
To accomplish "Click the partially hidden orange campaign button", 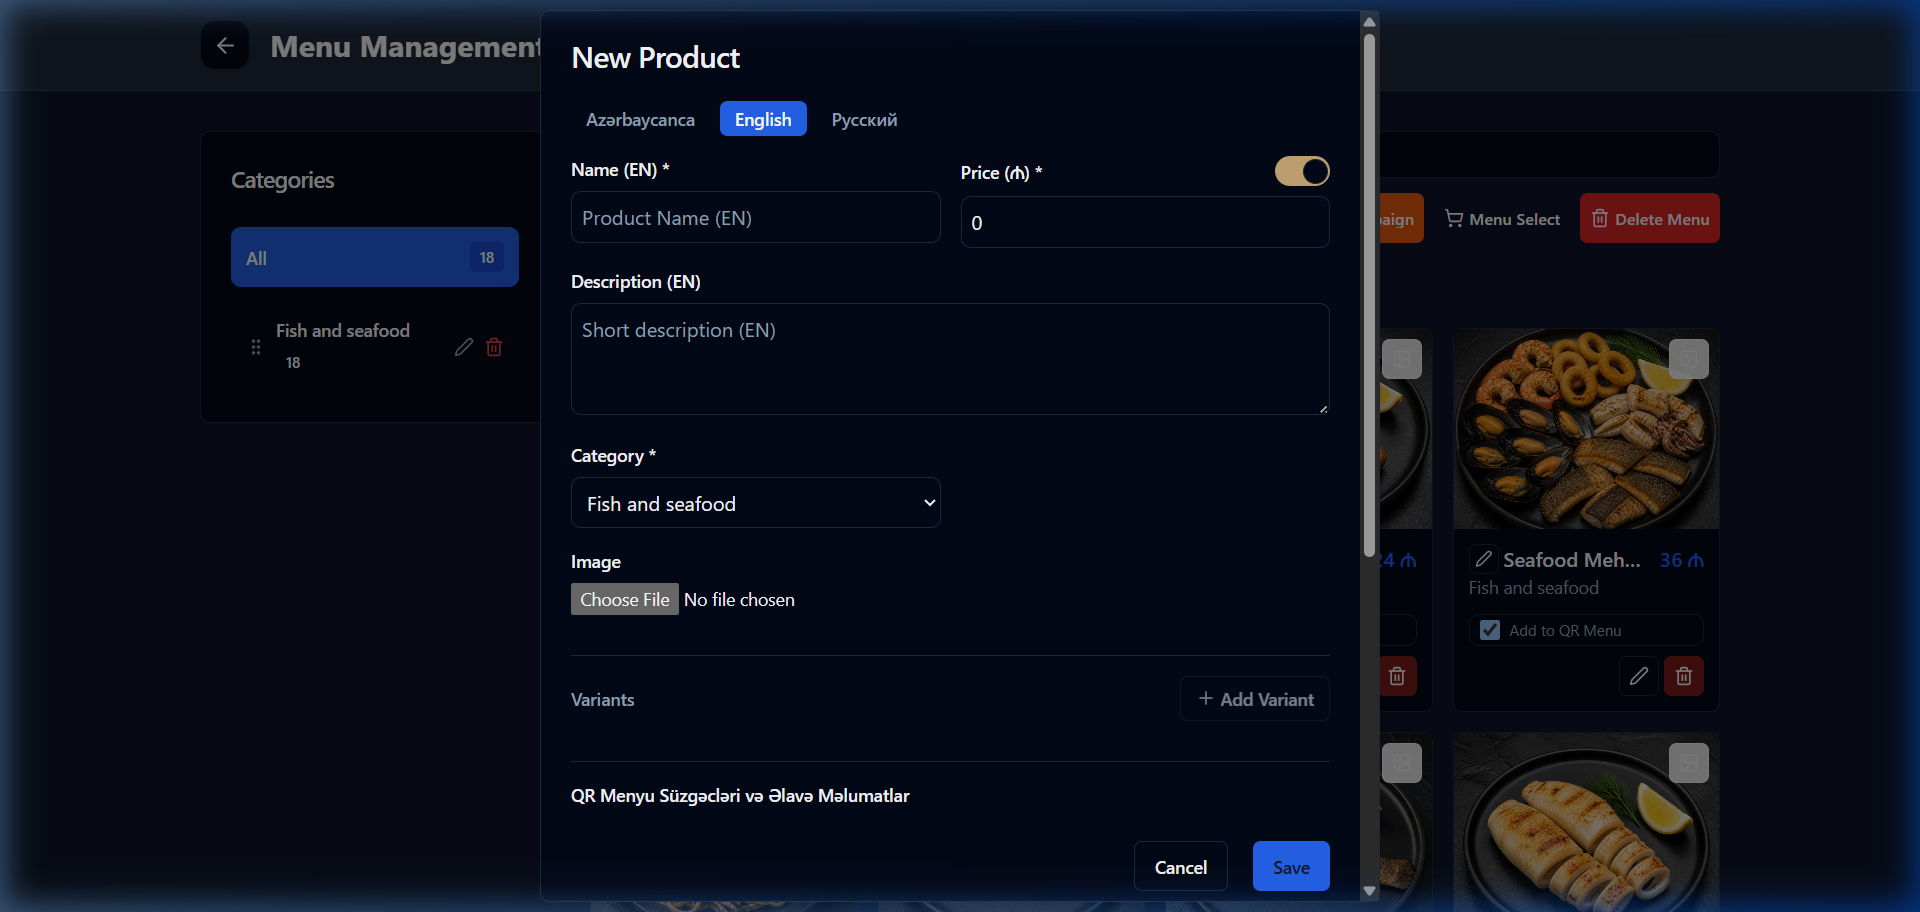I will (x=1402, y=218).
